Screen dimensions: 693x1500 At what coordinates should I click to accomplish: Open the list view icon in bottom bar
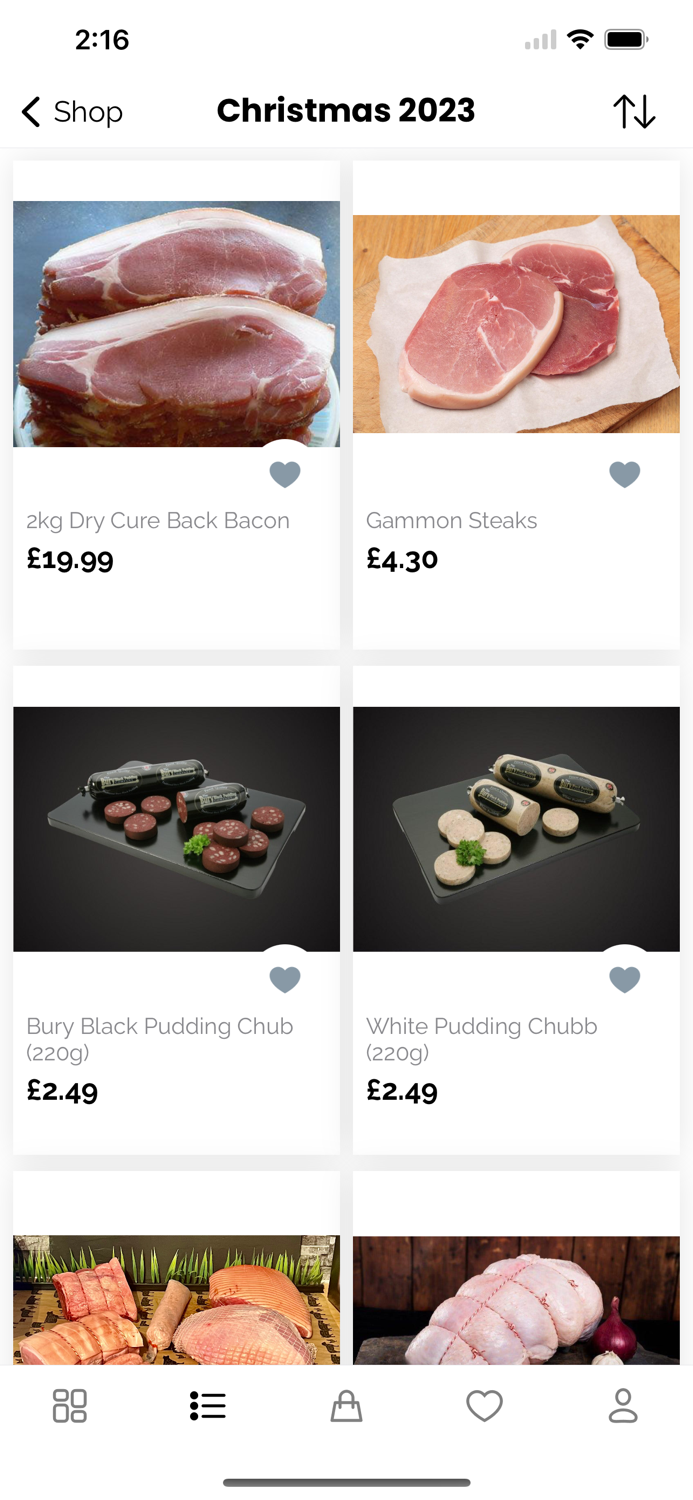[x=208, y=1405]
